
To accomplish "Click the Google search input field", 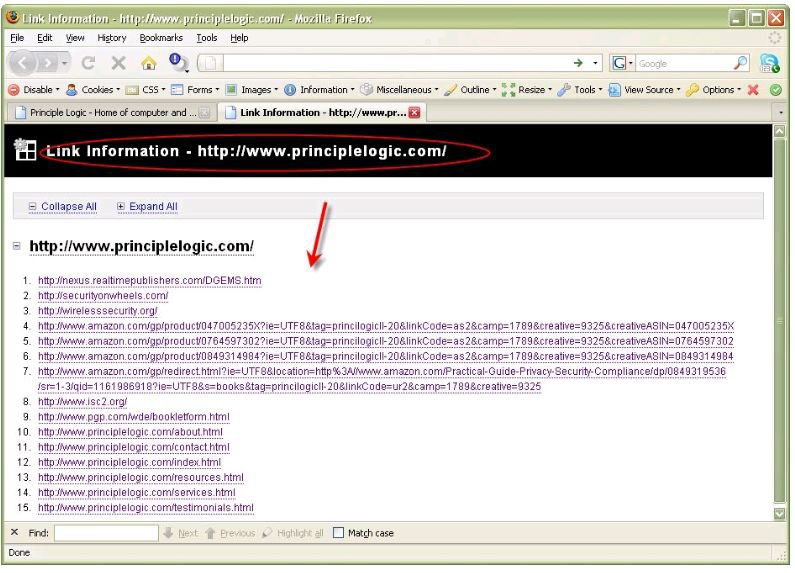I will click(x=684, y=63).
